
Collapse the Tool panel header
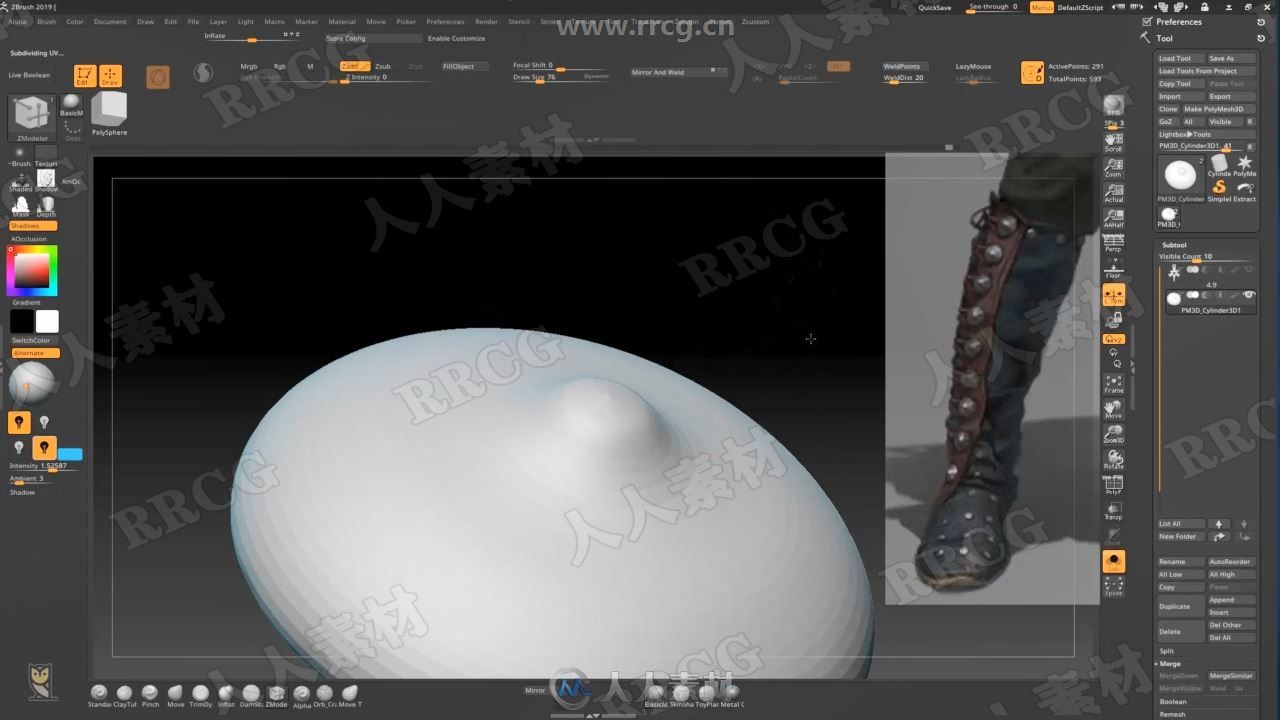click(x=1164, y=38)
